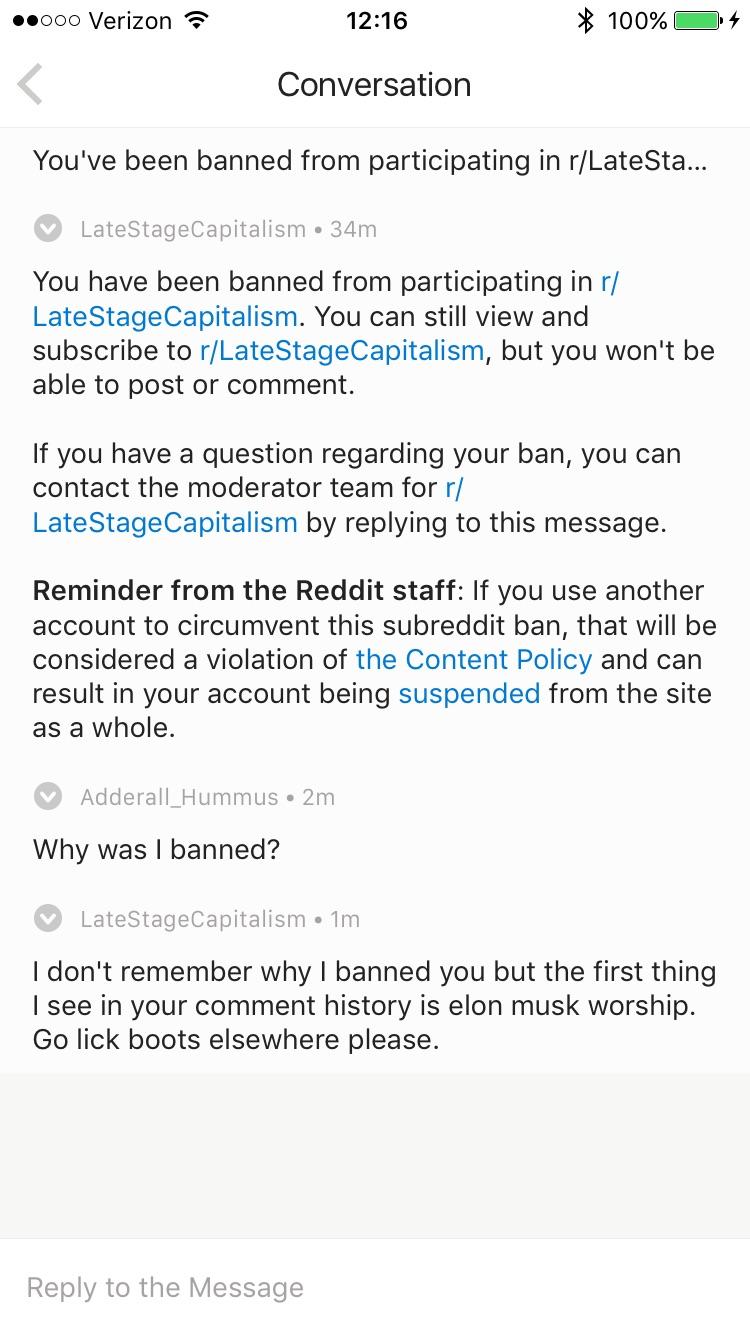Viewport: 750px width, 1334px height.
Task: Tap the Conversation title
Action: point(374,84)
